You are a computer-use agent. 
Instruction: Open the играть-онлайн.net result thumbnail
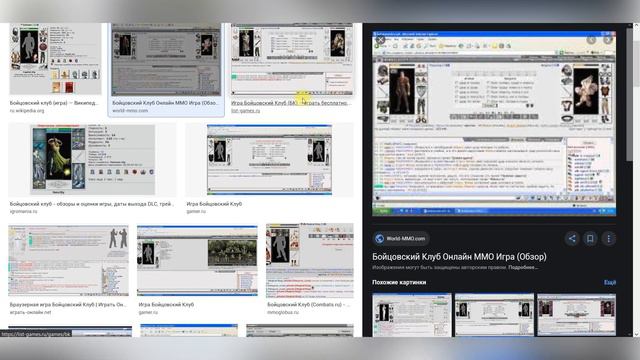tap(68, 260)
